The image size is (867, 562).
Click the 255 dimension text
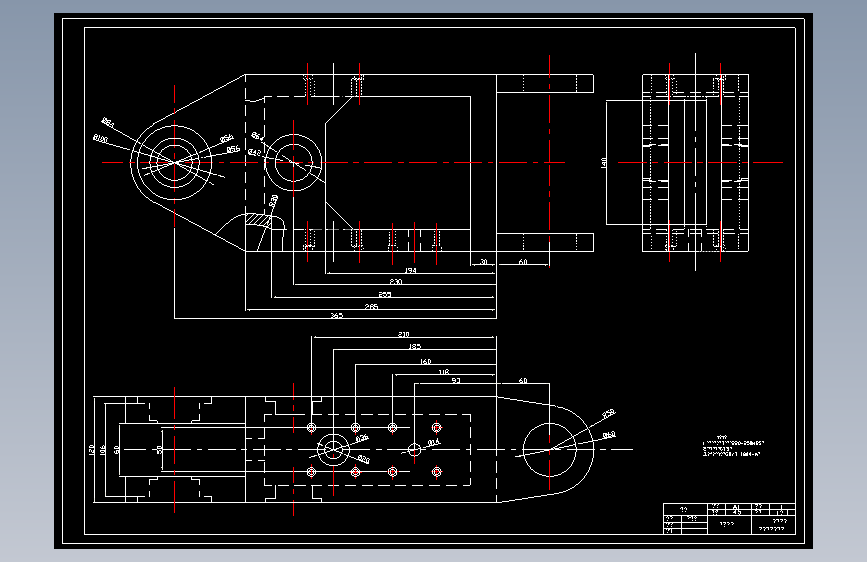tap(385, 294)
